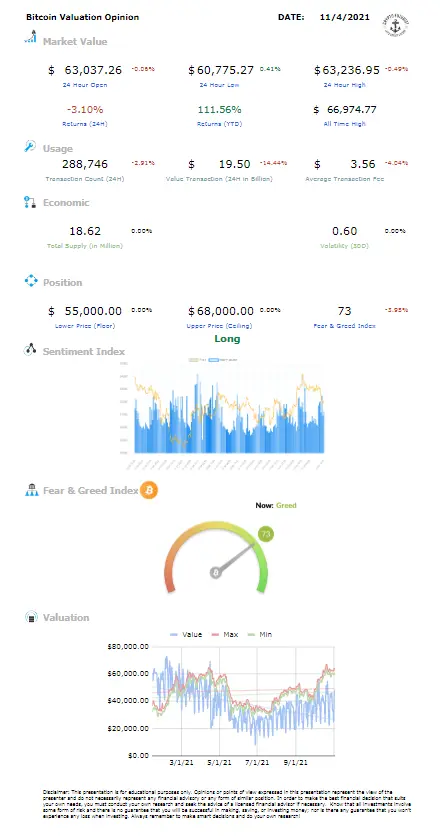Click the Economic section icon
The width and height of the screenshot is (440, 837).
(x=30, y=202)
